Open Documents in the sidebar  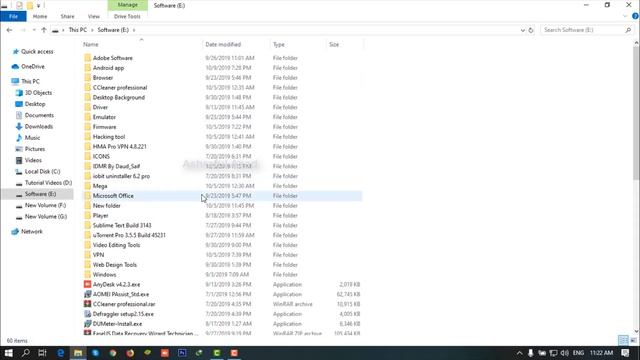tap(39, 115)
